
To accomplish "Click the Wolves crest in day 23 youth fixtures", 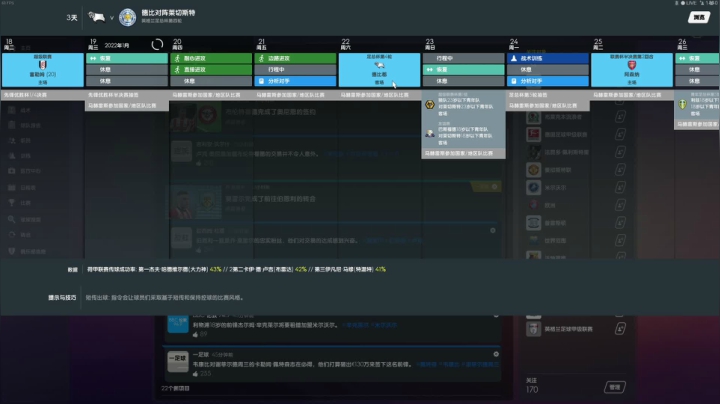I will (x=430, y=105).
